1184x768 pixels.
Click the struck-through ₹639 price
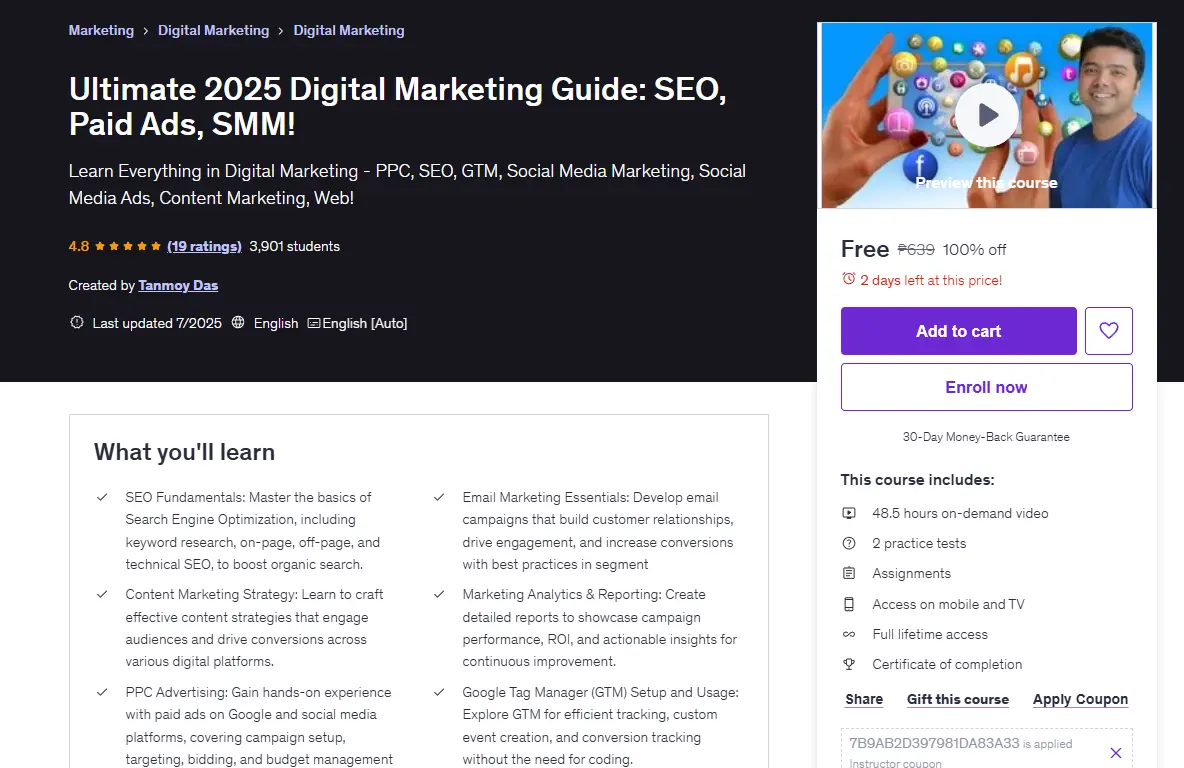[916, 250]
